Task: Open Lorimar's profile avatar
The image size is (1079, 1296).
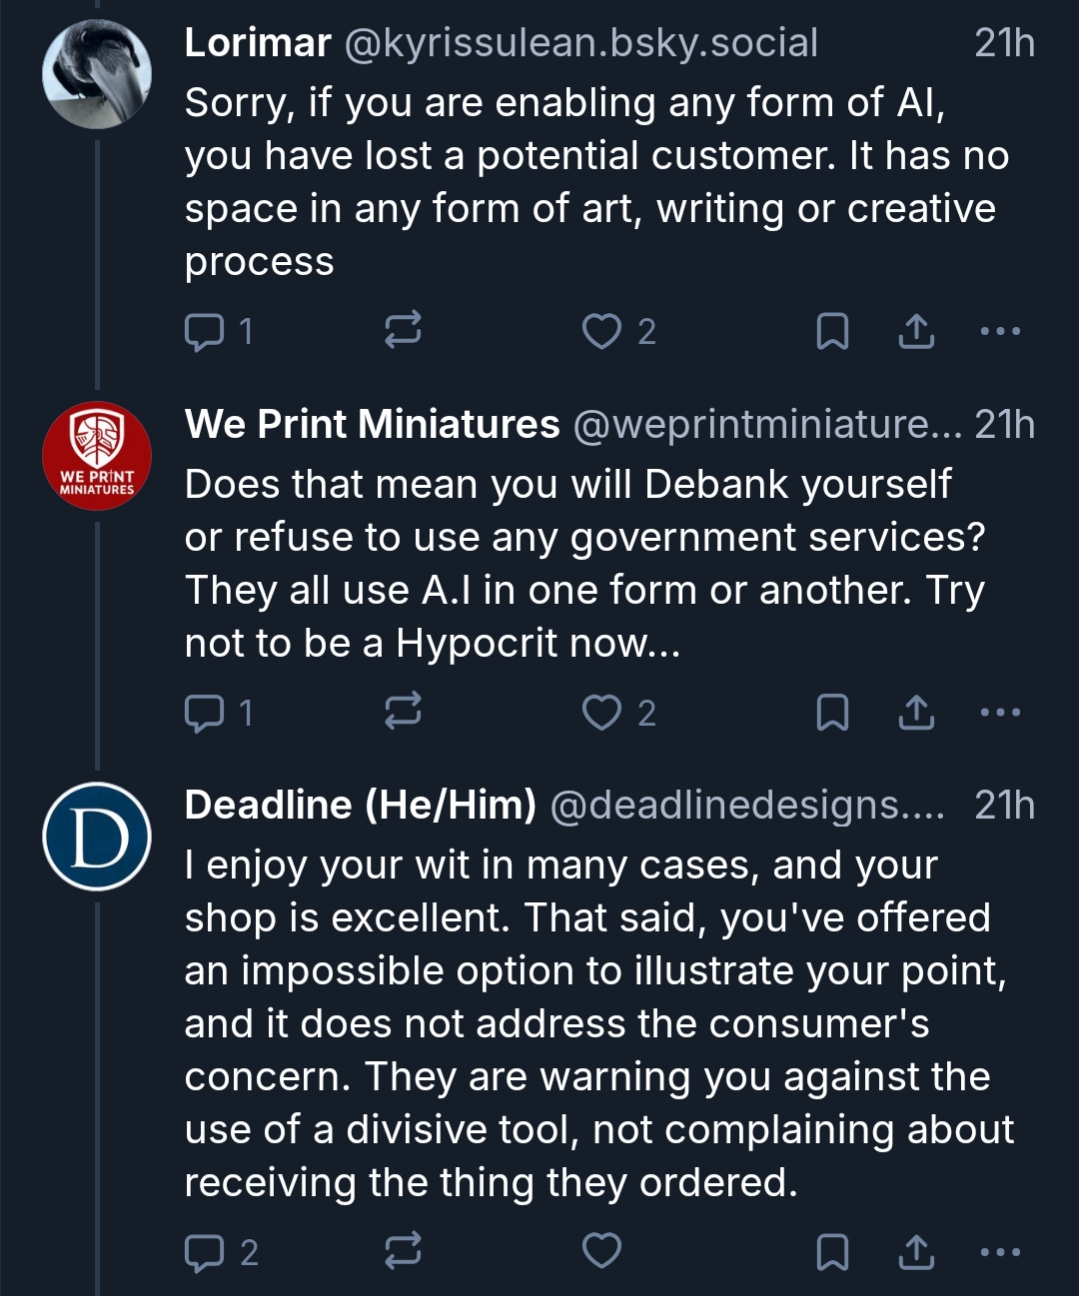Action: click(97, 74)
